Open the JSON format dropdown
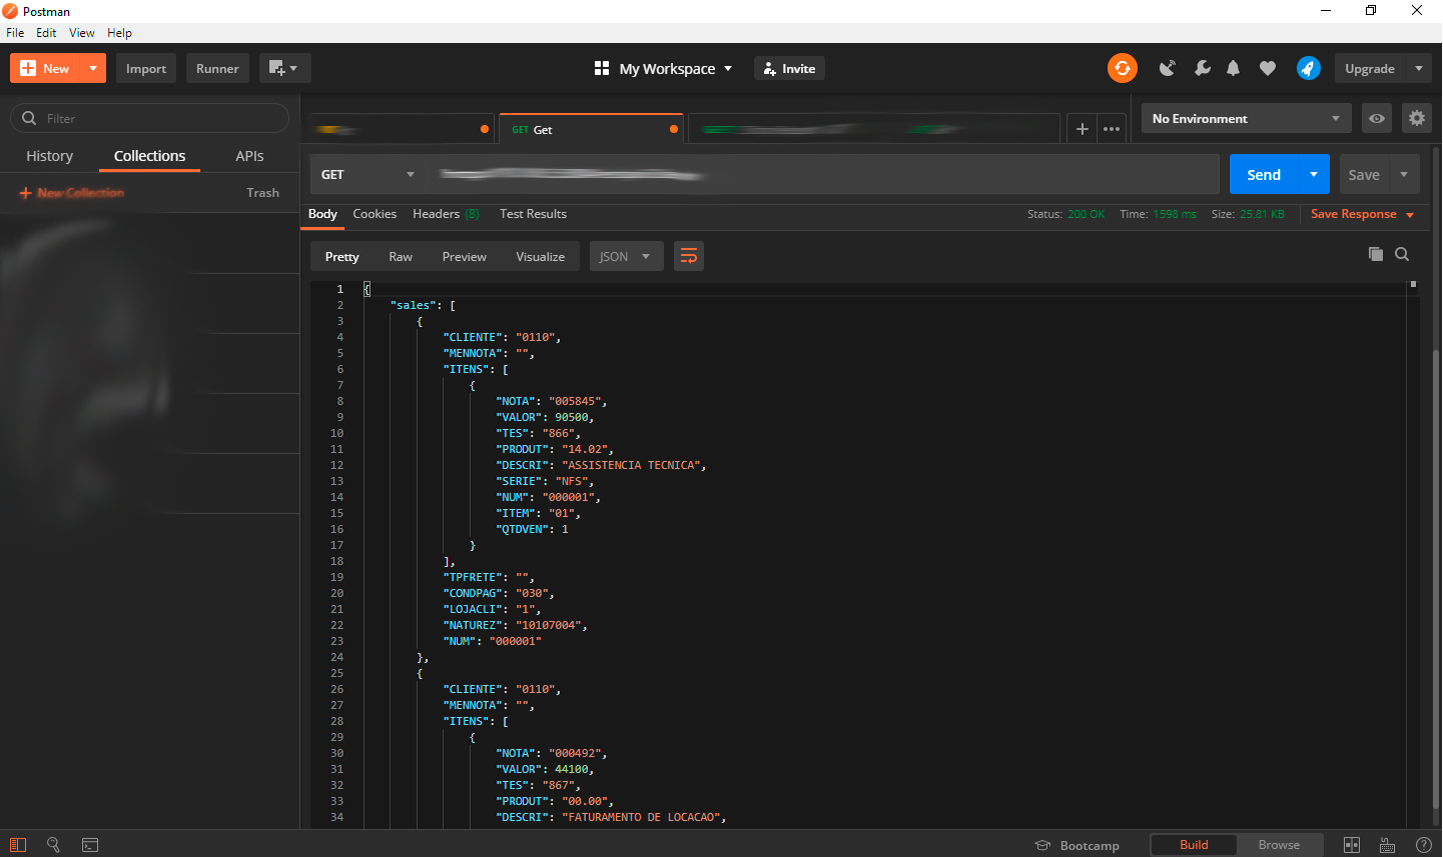 [625, 256]
